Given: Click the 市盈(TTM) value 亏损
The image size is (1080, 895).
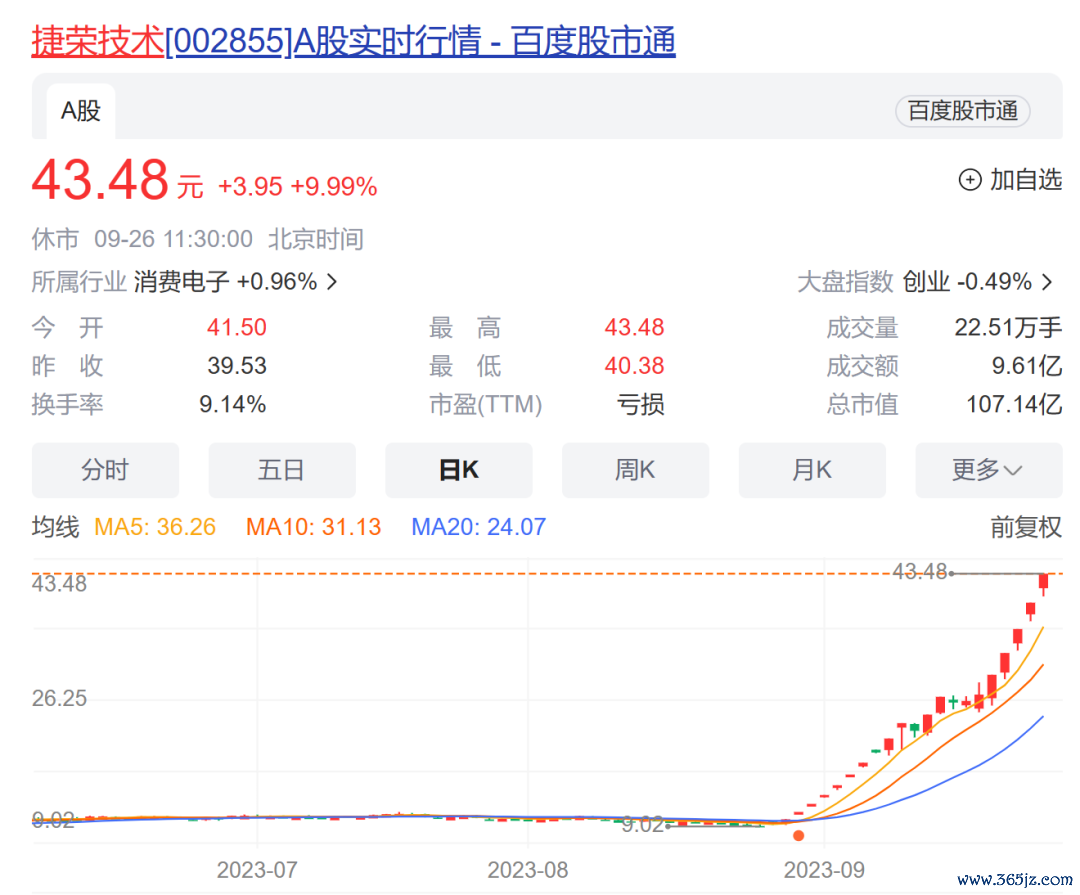Looking at the screenshot, I should 640,404.
